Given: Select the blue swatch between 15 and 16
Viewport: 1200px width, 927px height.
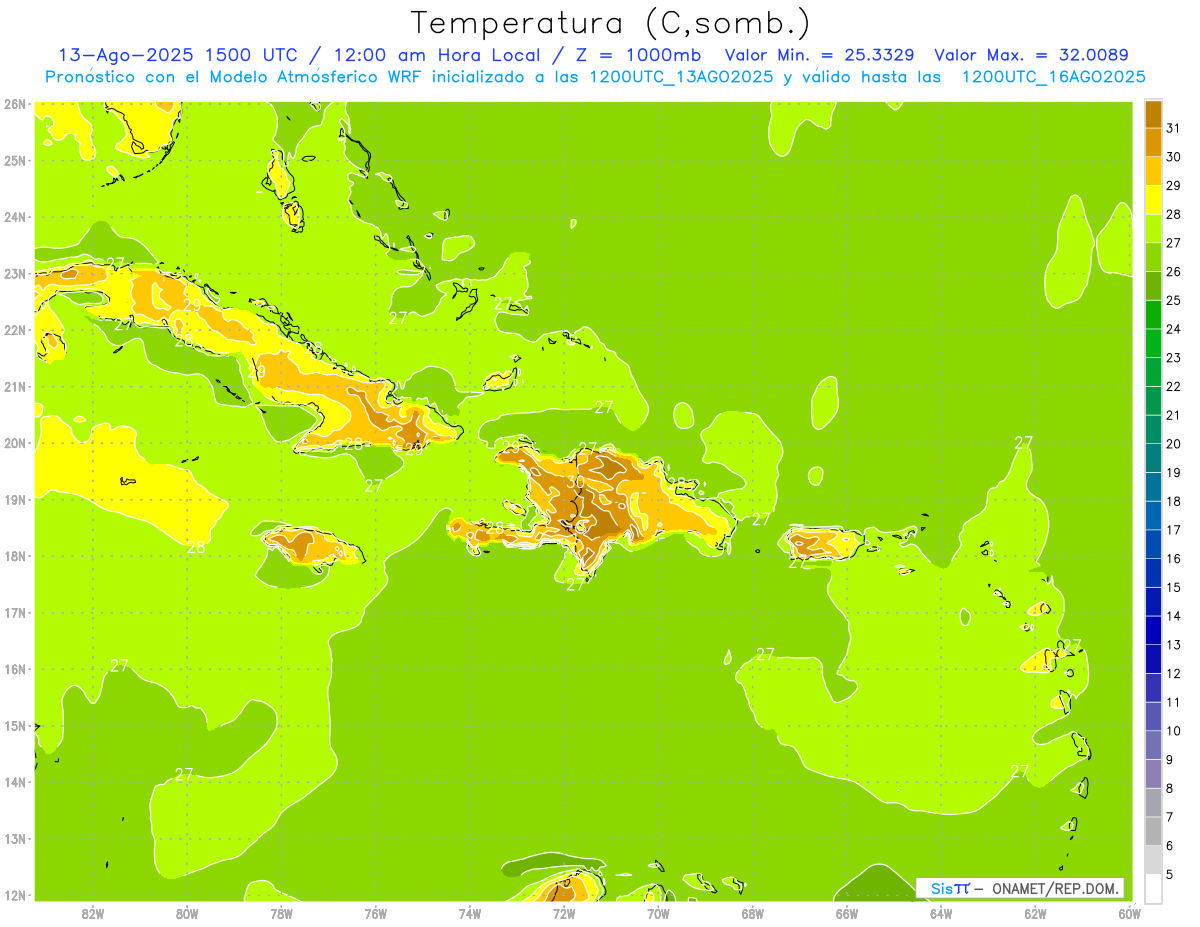Looking at the screenshot, I should [1153, 573].
